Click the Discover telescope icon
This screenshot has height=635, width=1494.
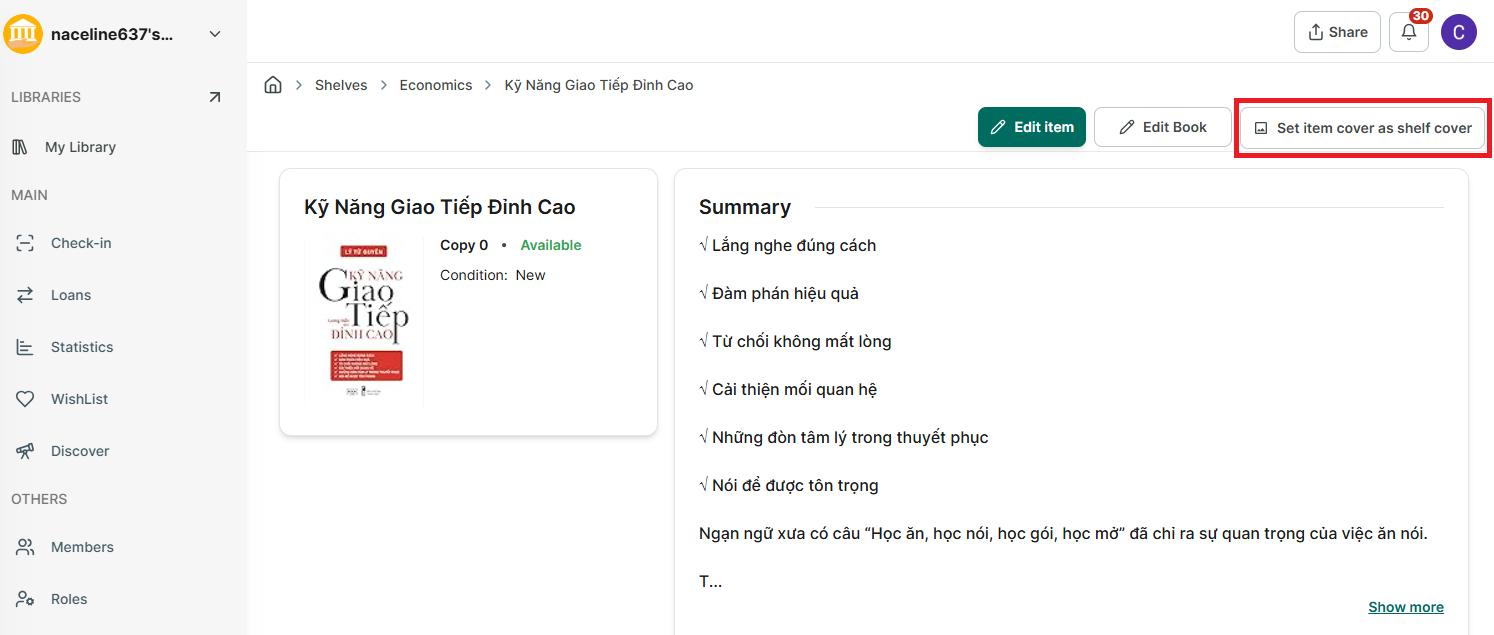[25, 451]
